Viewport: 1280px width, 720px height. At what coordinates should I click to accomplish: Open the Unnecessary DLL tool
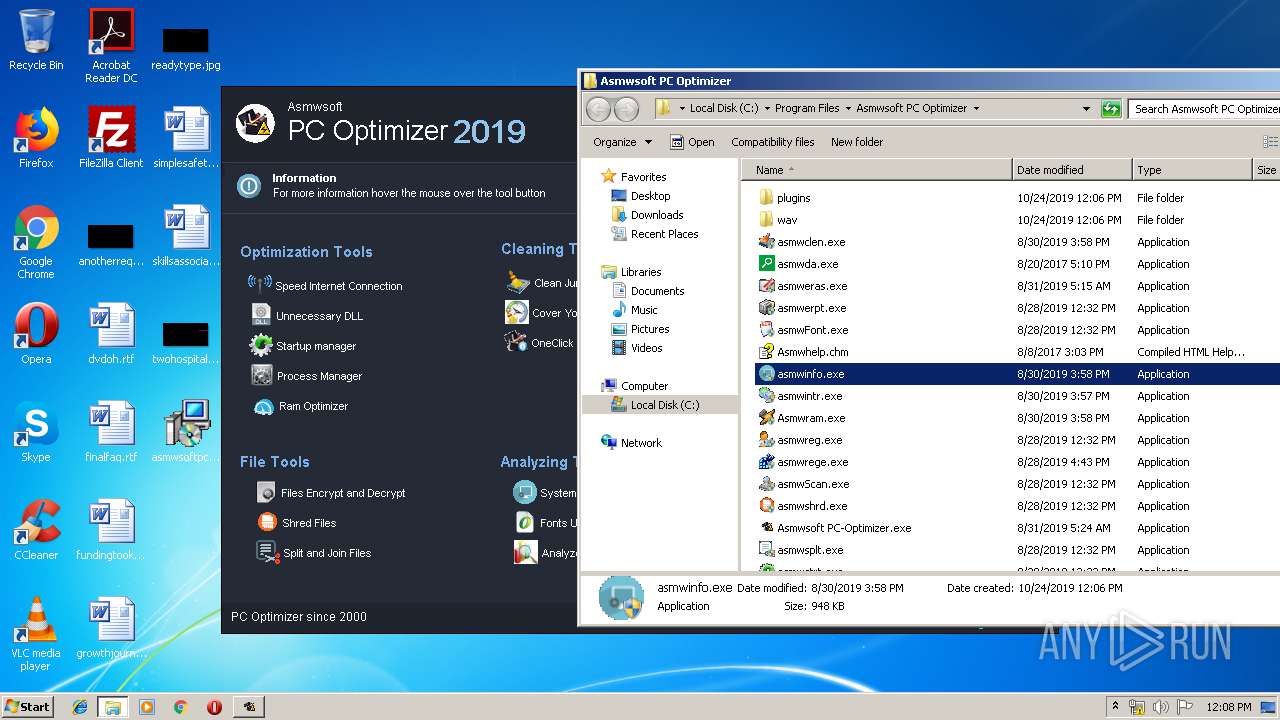click(306, 315)
